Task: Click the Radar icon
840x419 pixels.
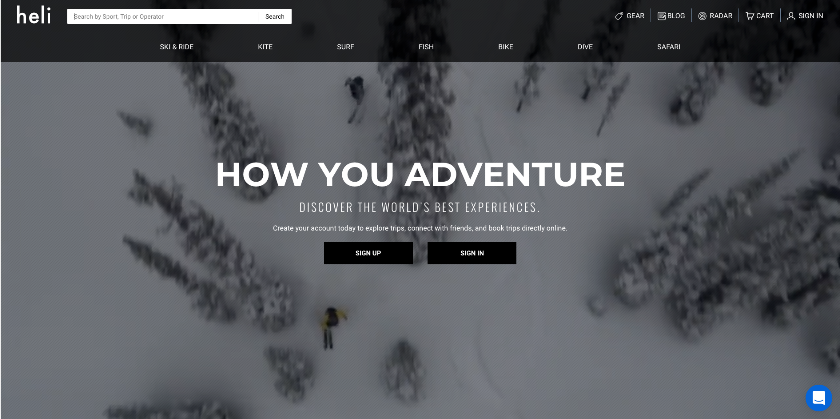Action: [702, 16]
